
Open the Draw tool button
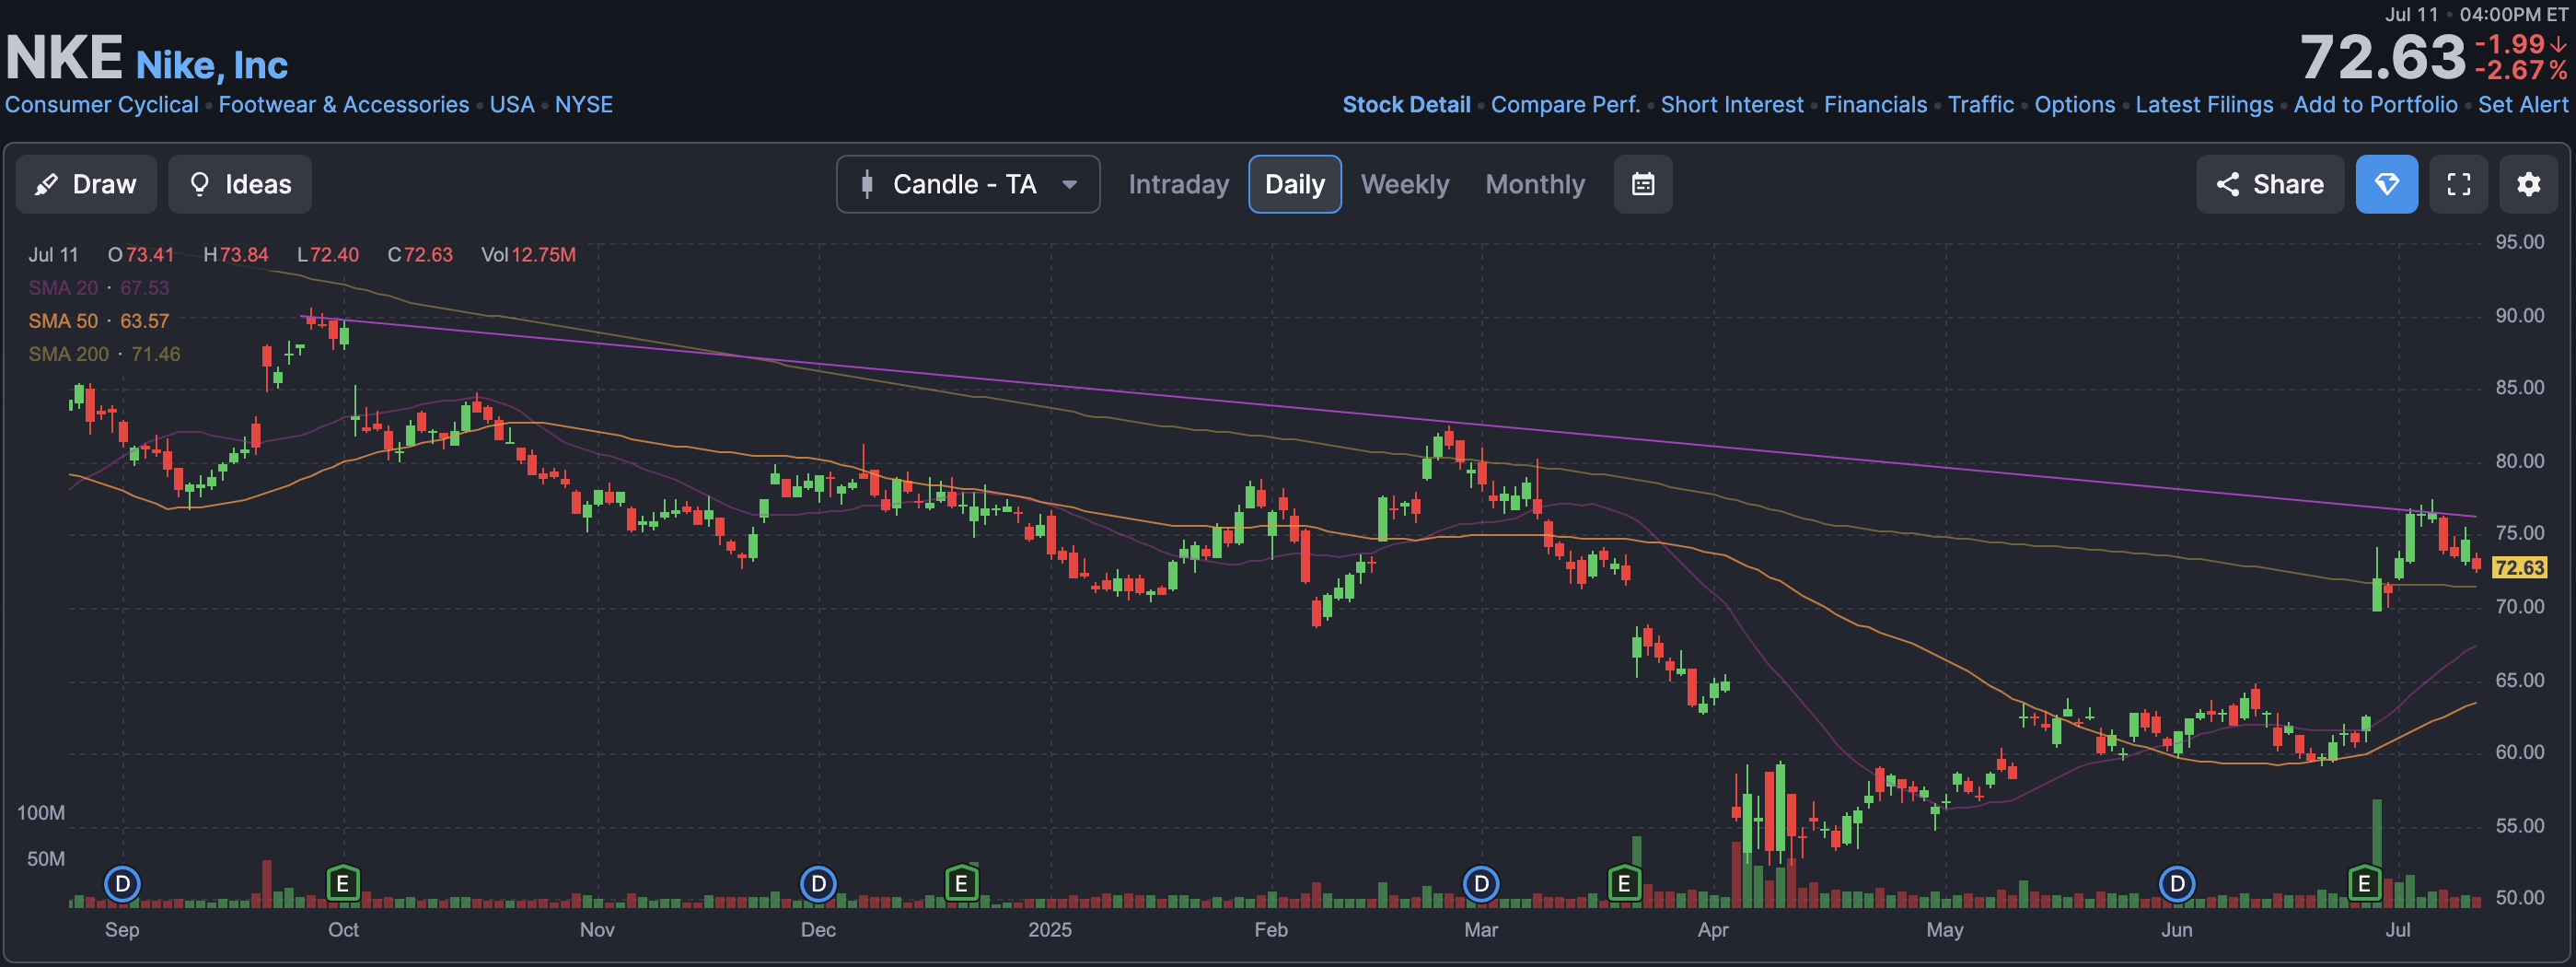click(x=86, y=184)
